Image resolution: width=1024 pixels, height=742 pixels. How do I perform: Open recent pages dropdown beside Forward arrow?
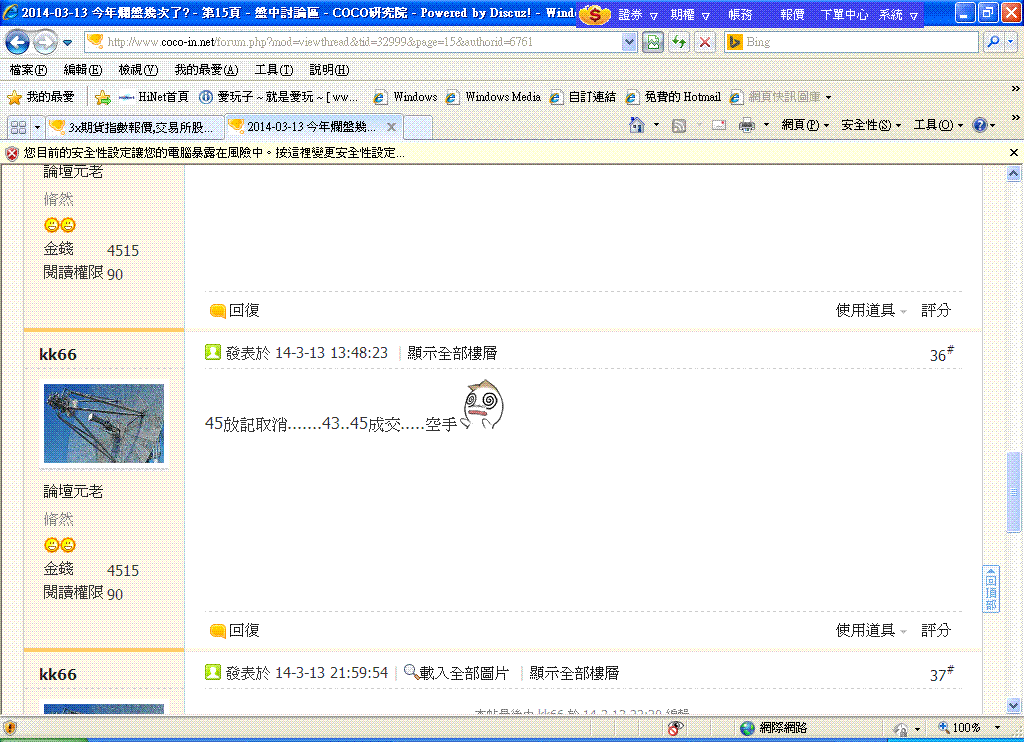67,43
